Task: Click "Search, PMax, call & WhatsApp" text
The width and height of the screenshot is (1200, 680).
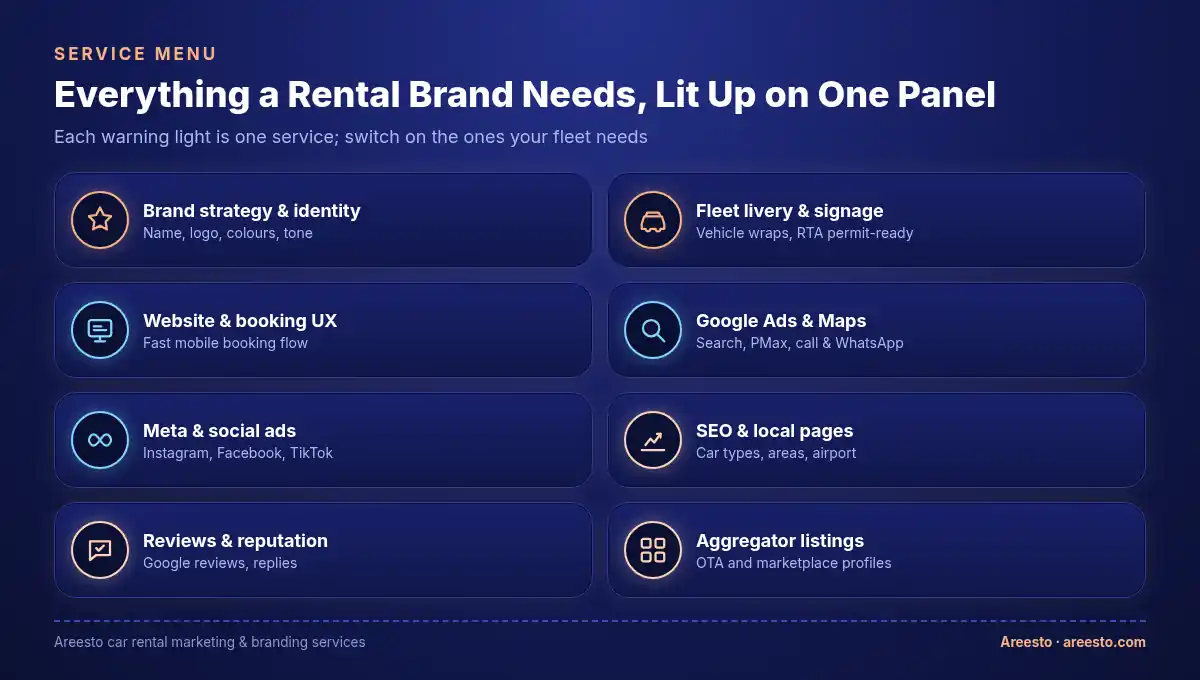Action: 800,343
